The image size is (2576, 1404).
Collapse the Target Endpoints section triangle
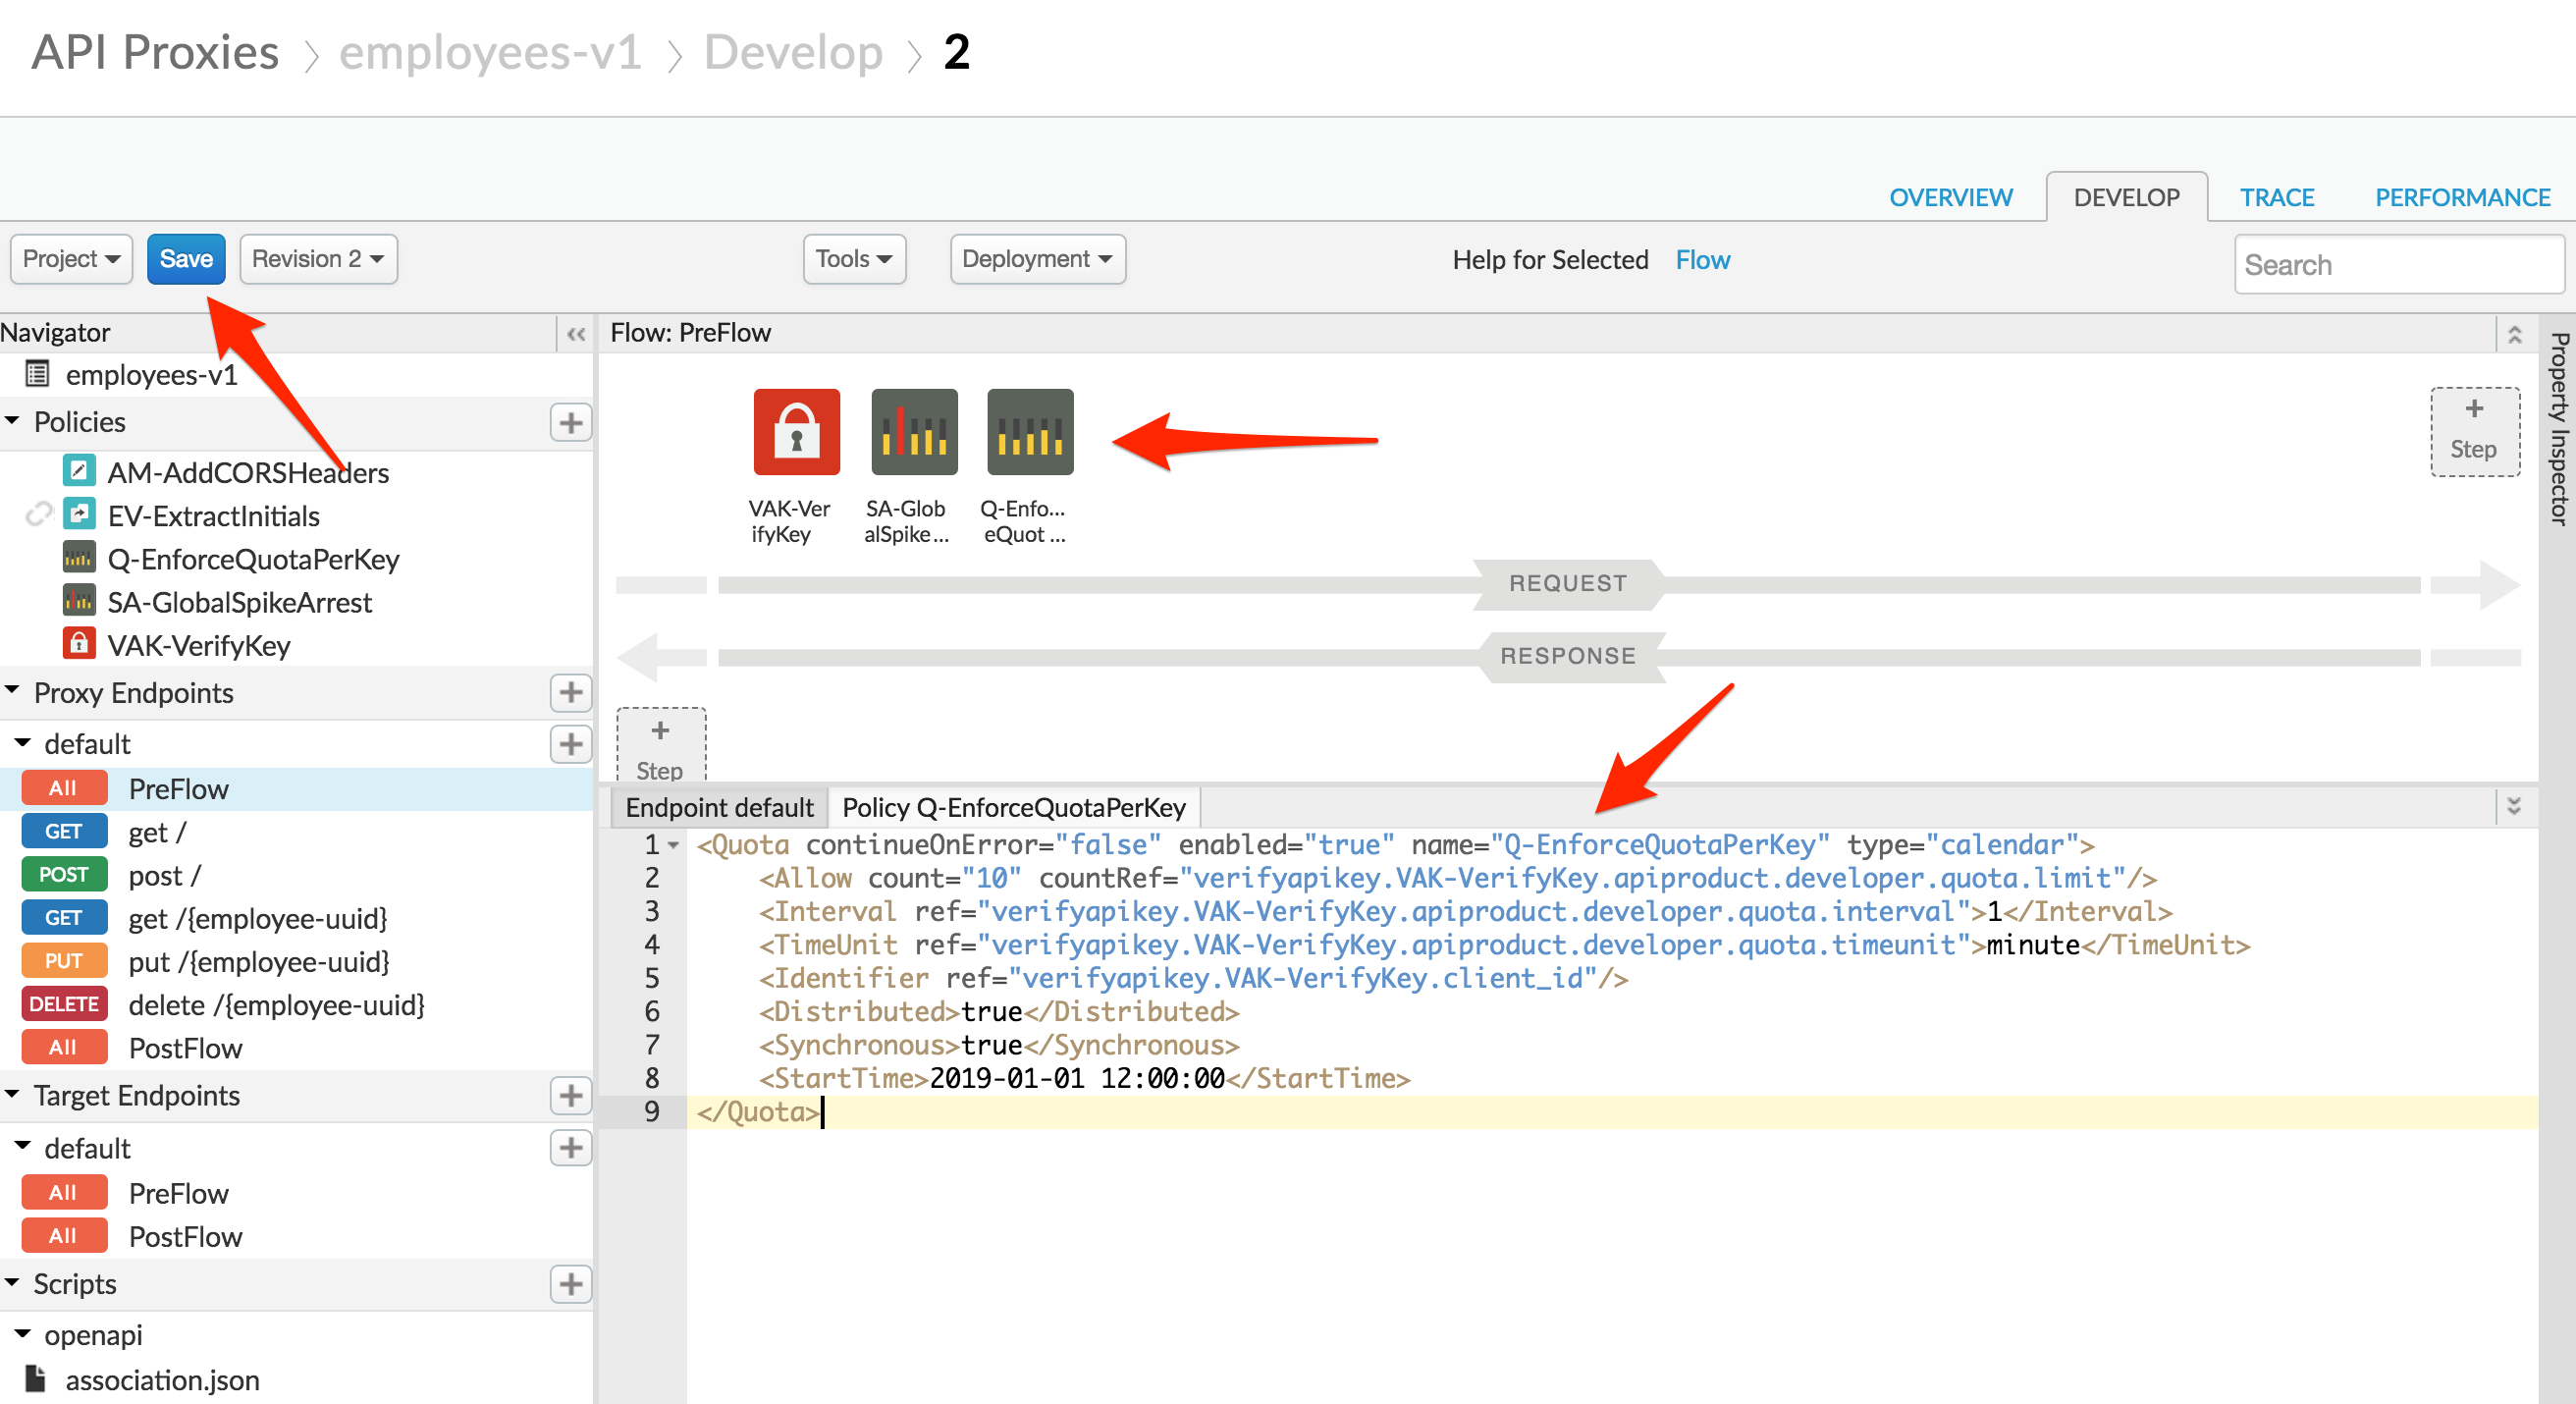[13, 1094]
